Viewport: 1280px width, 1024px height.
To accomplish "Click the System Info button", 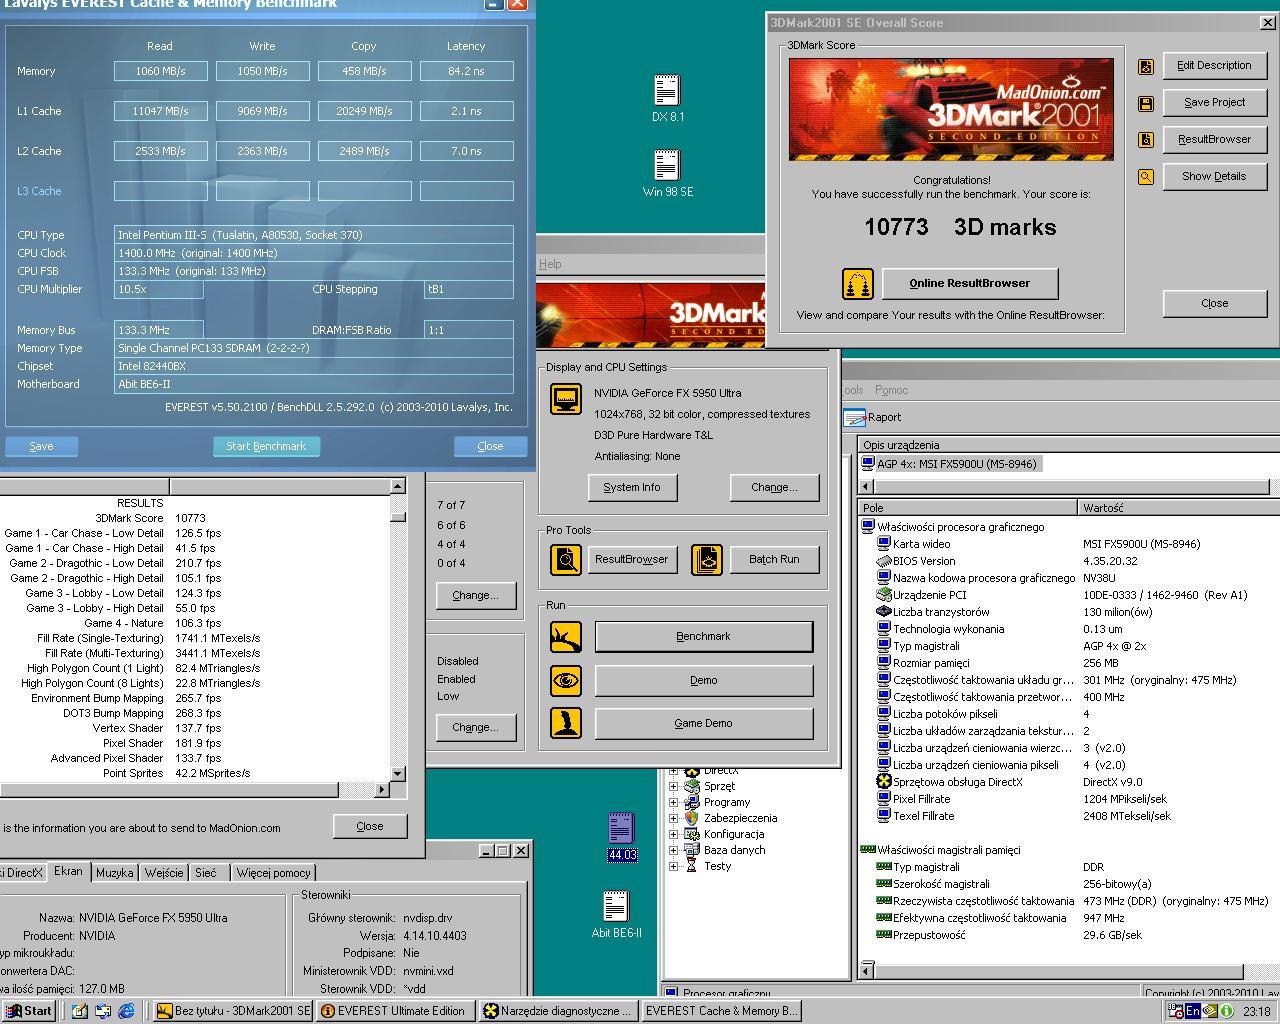I will coord(632,487).
